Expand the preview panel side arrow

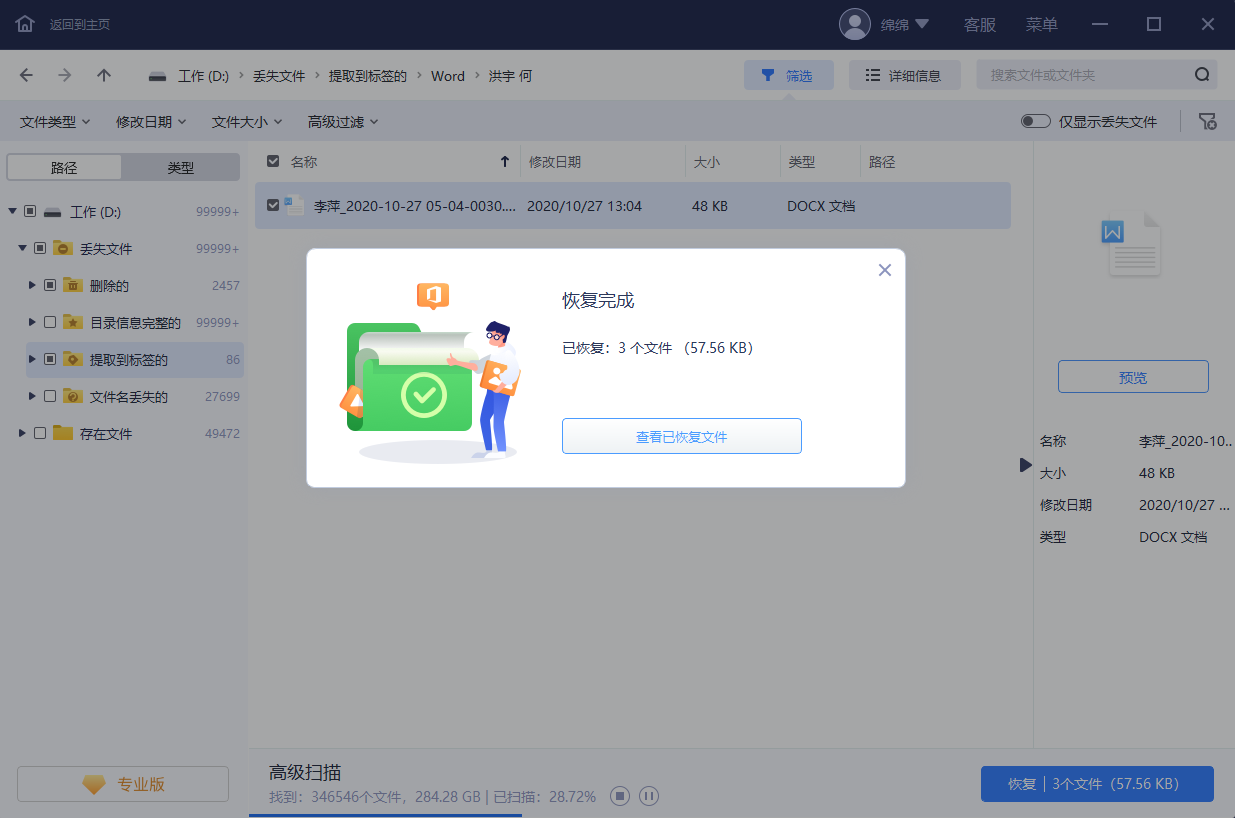pos(1025,465)
